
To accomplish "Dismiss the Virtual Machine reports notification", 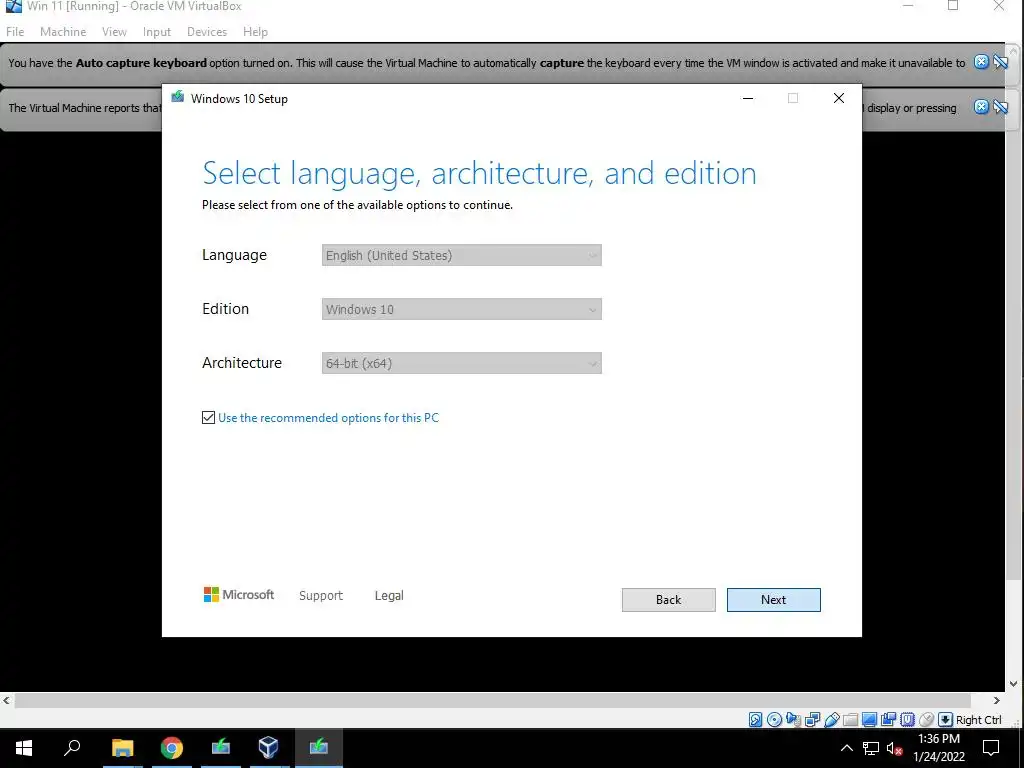I will point(981,106).
